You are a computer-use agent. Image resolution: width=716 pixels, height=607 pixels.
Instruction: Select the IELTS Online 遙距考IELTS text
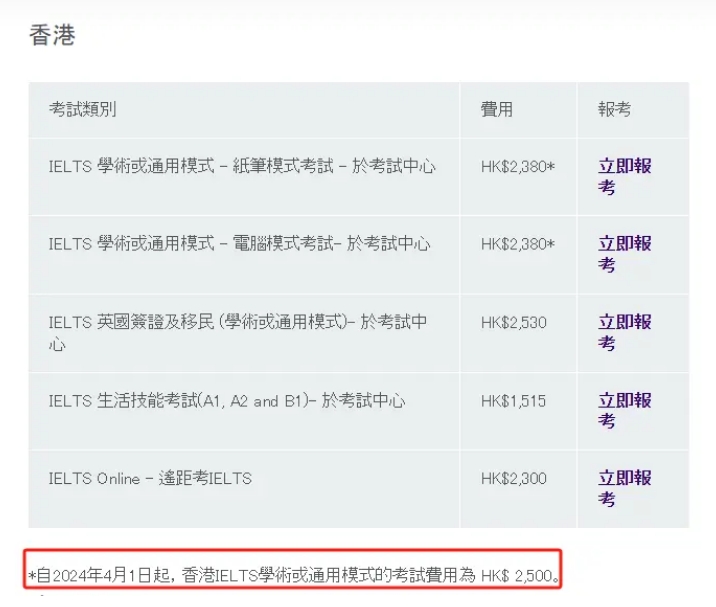click(x=150, y=478)
